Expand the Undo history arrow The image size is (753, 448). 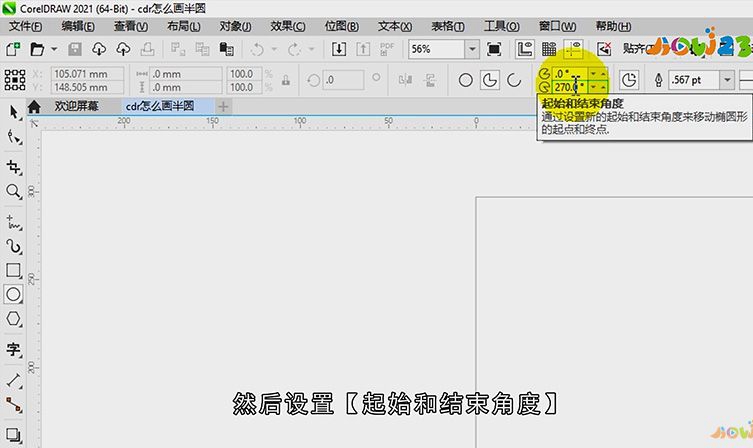tap(274, 49)
